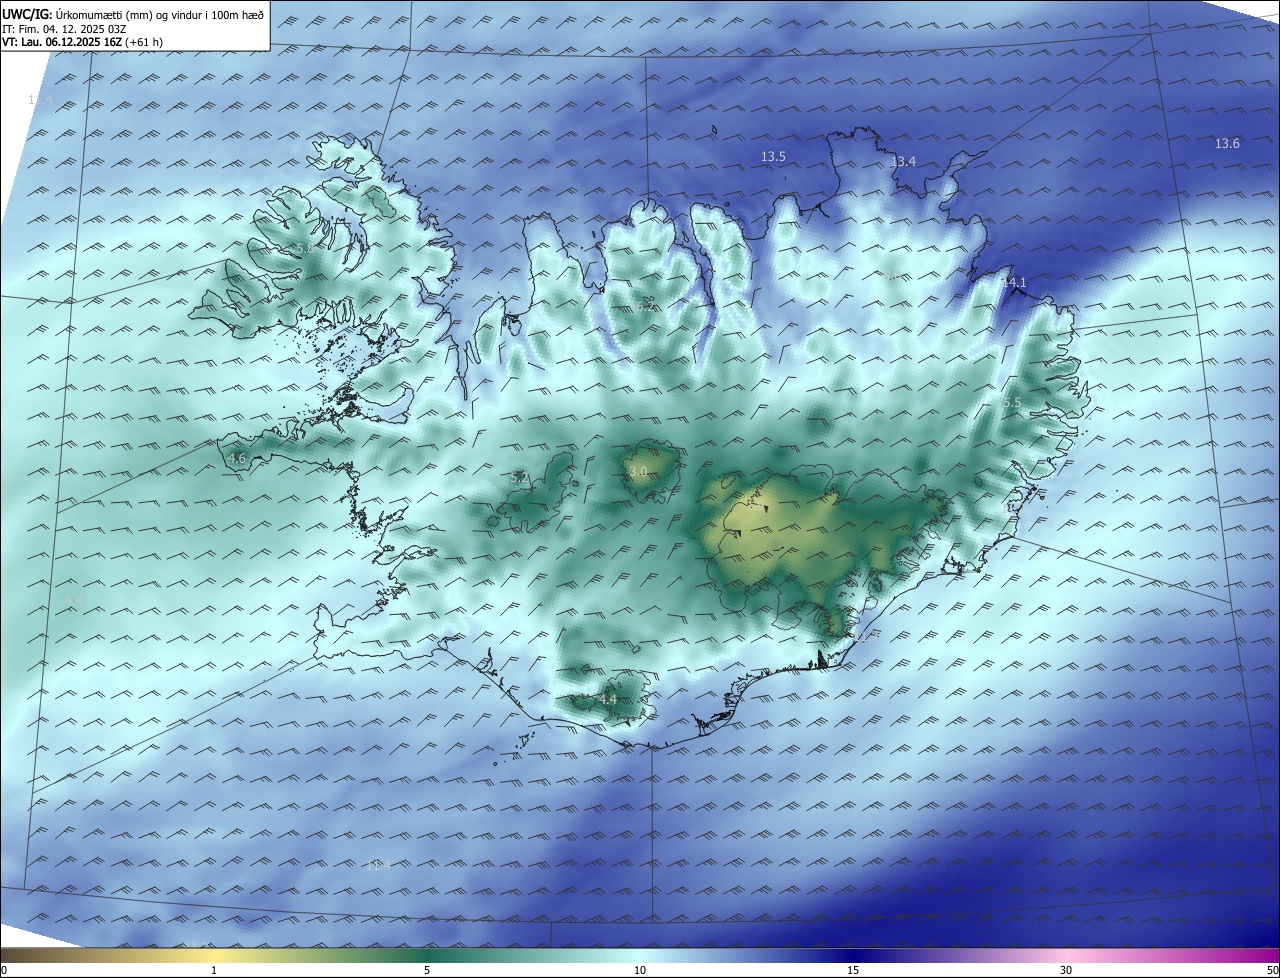Click the 8.4 value label in the southwest sea

point(73,599)
